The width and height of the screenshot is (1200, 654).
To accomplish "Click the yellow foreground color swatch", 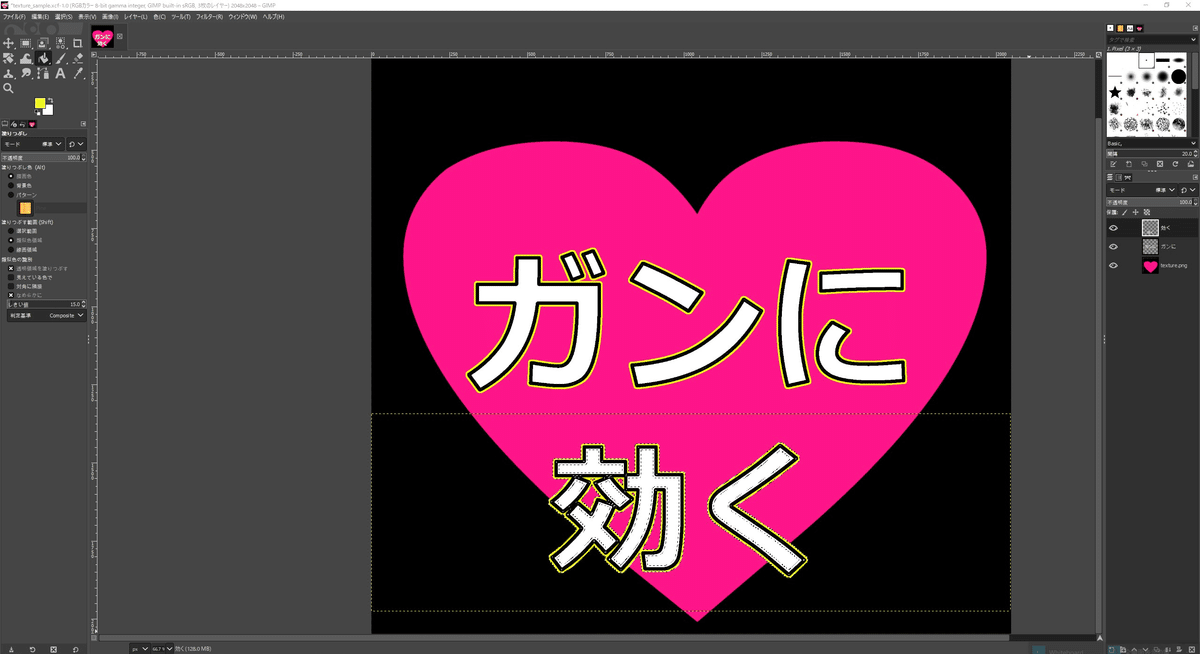I will [40, 103].
